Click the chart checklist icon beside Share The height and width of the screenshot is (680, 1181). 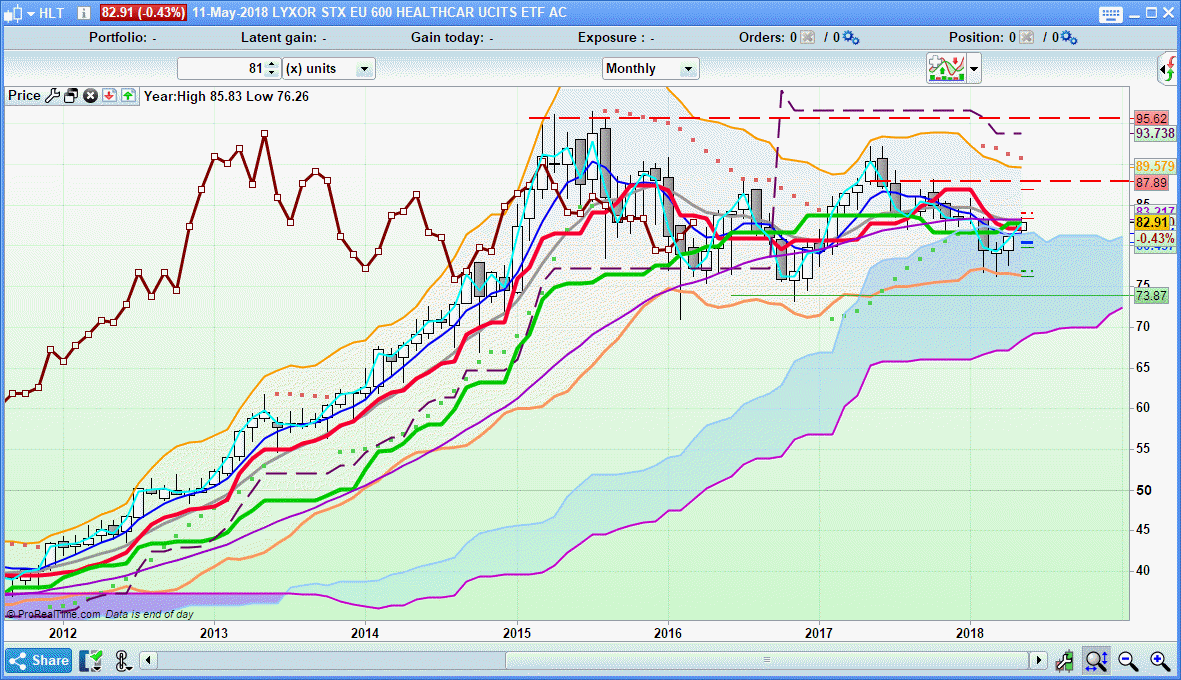(91, 660)
